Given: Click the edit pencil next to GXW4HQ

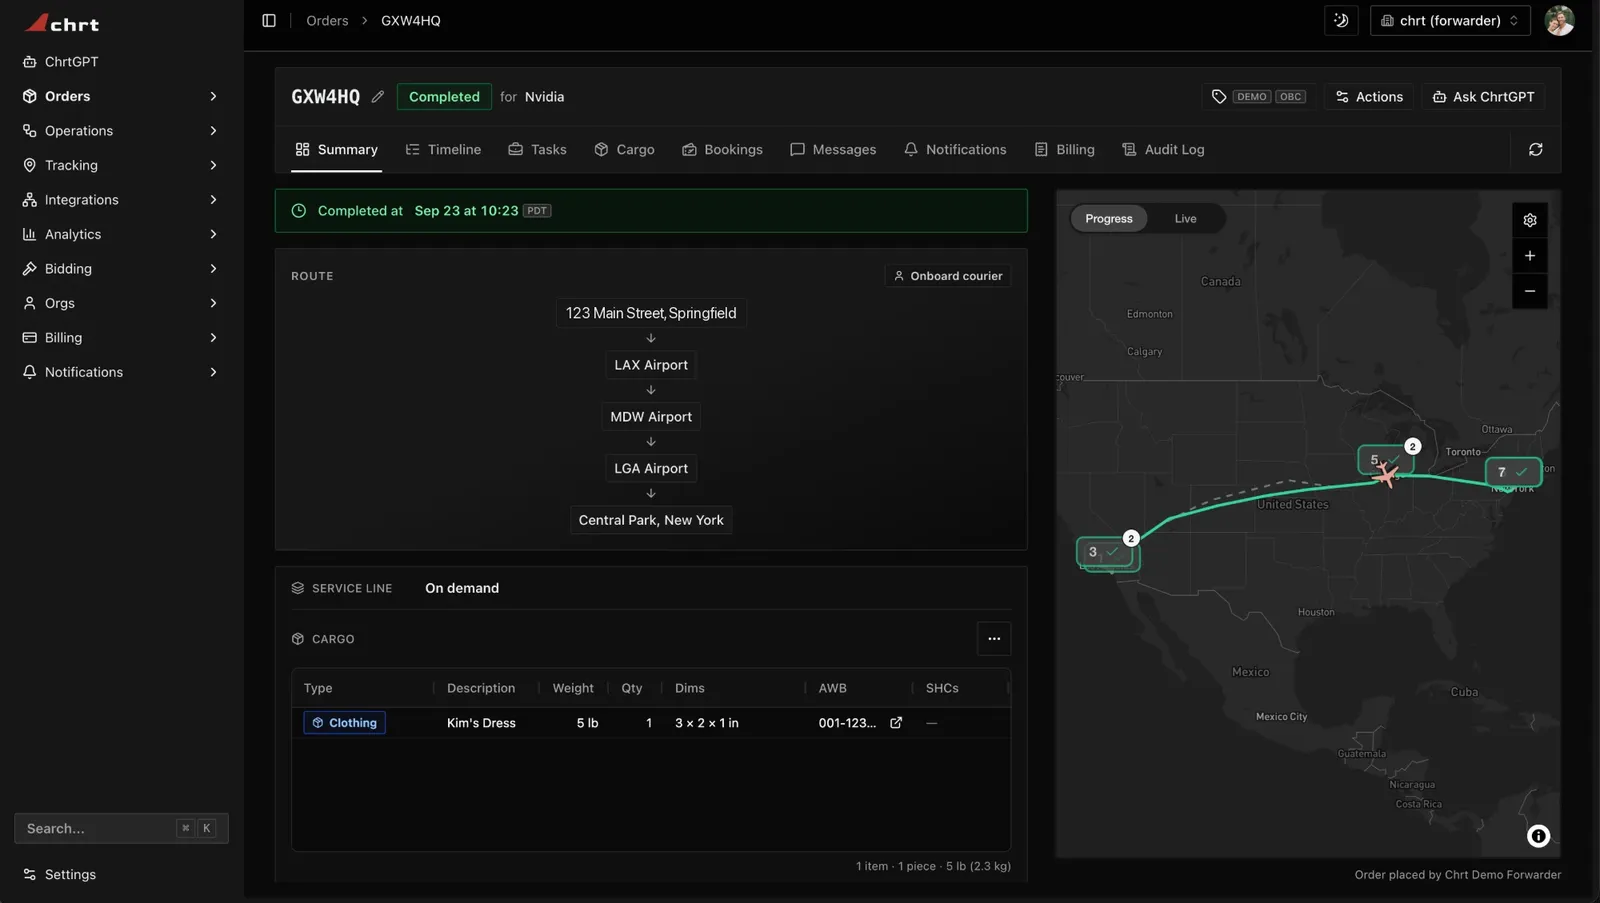Looking at the screenshot, I should [x=377, y=97].
